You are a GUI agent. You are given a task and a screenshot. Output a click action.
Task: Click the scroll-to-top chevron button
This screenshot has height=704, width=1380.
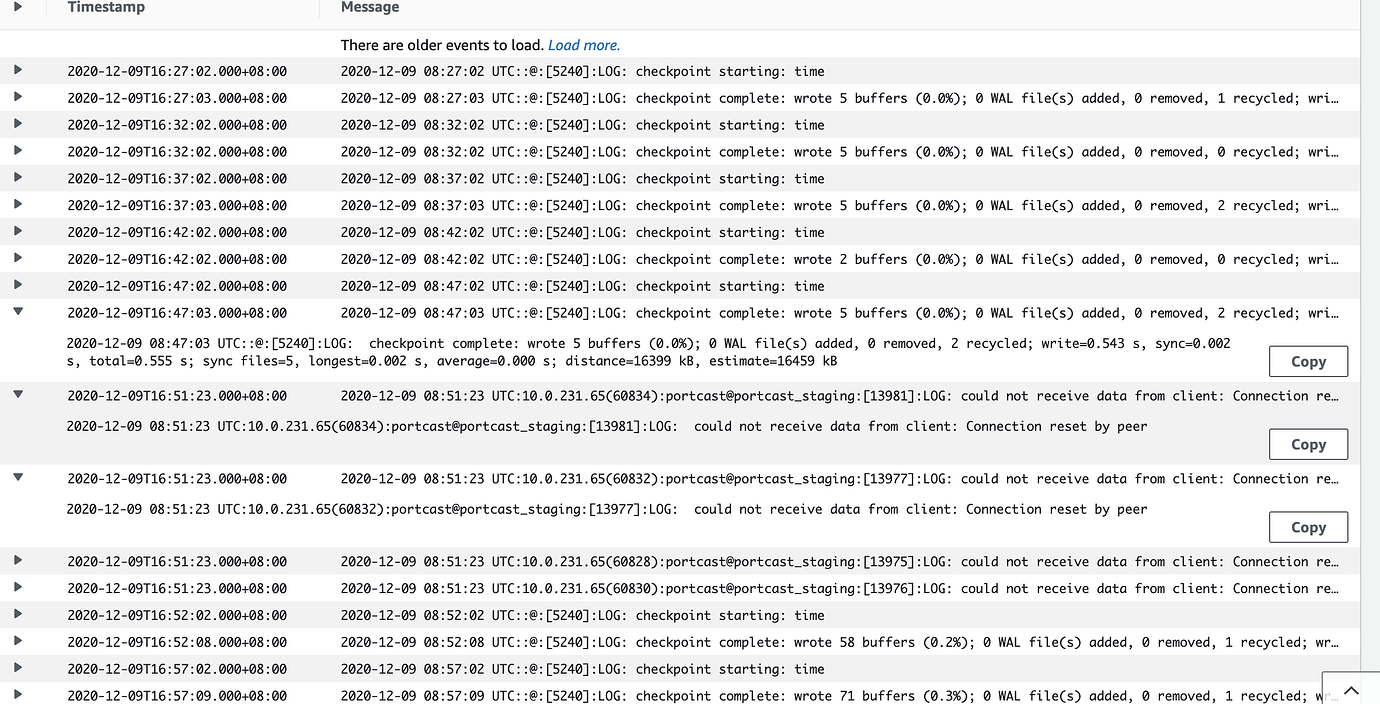[1351, 690]
